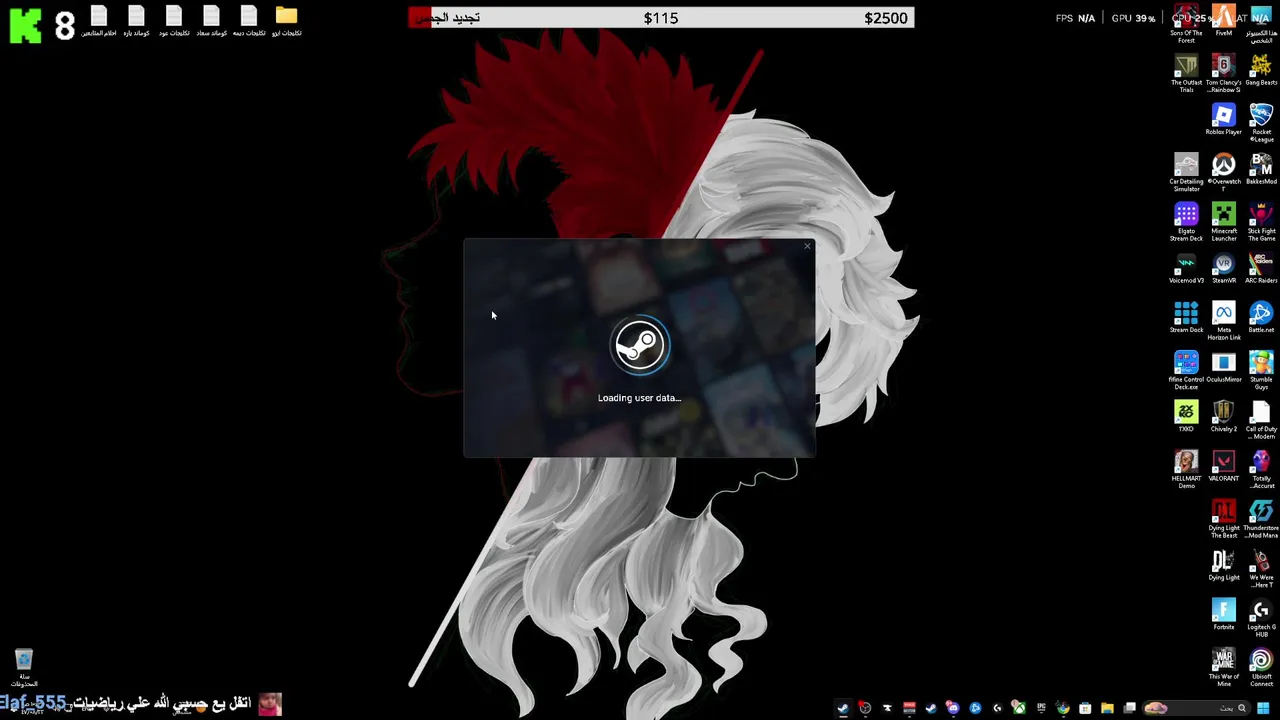Launch Fortnite from the desktop
The height and width of the screenshot is (720, 1280).
(1223, 615)
